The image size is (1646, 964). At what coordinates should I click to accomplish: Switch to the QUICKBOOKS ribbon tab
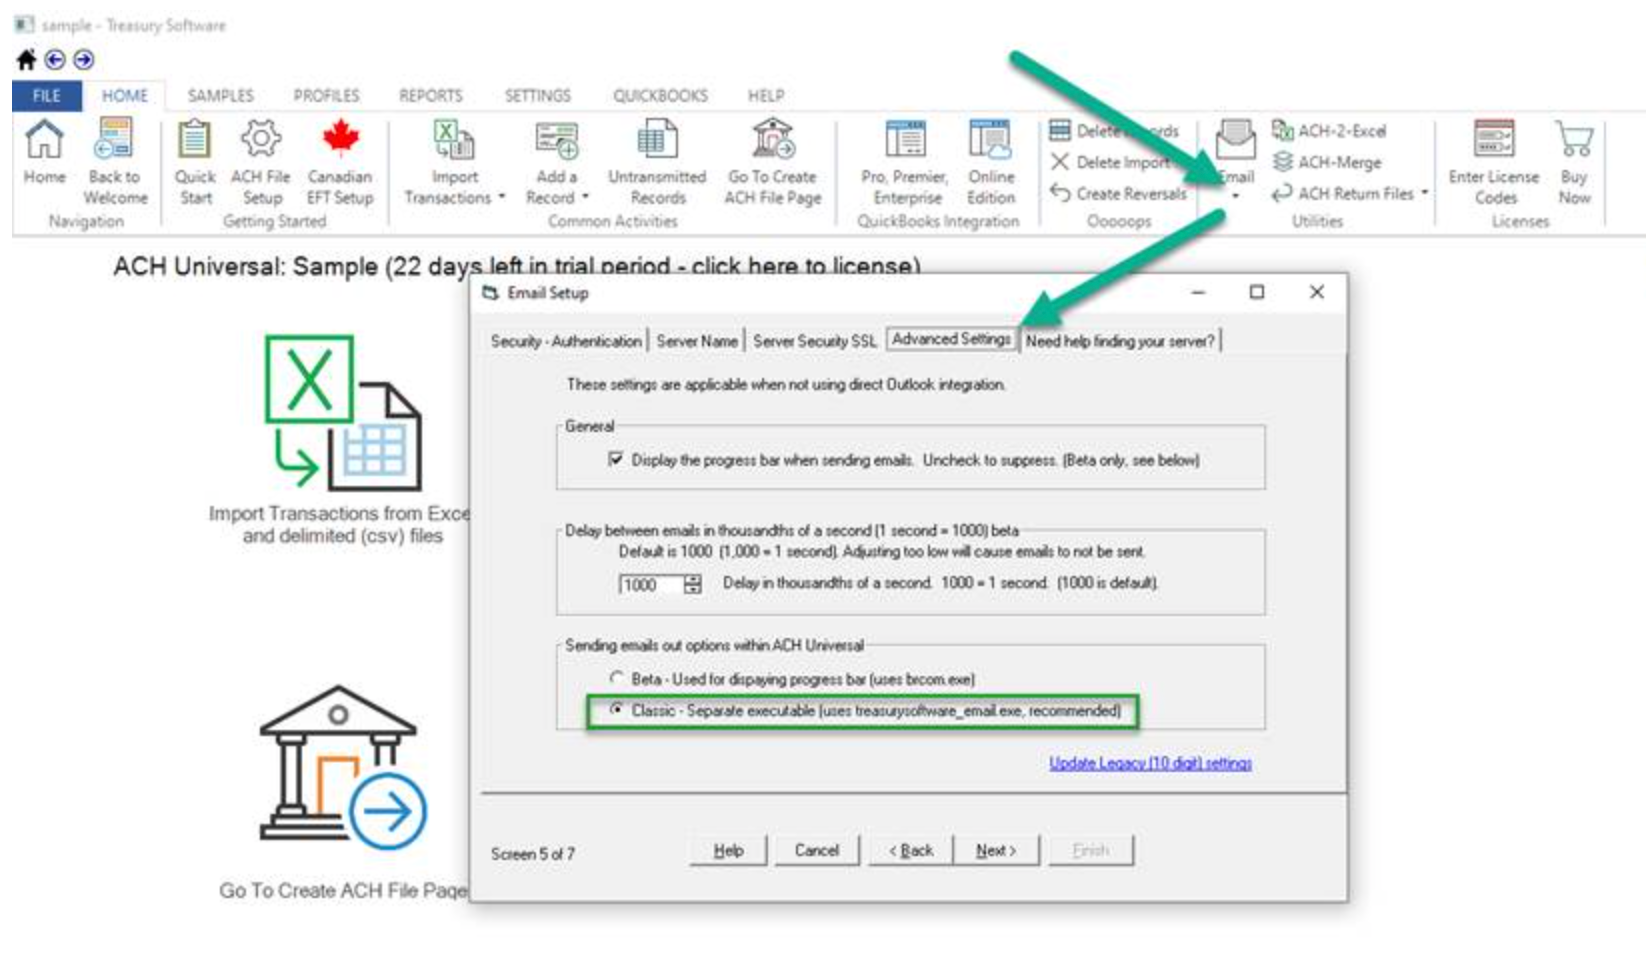point(660,96)
